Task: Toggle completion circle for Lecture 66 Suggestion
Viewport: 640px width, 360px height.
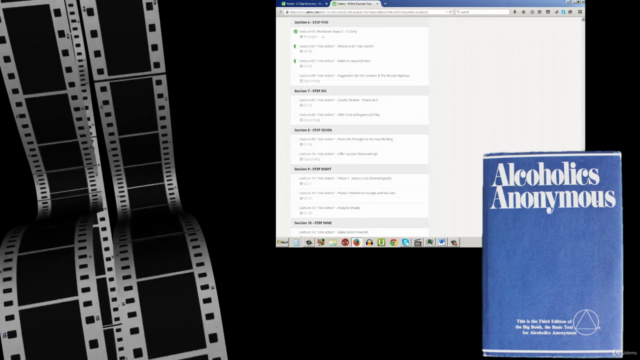Action: coord(296,76)
